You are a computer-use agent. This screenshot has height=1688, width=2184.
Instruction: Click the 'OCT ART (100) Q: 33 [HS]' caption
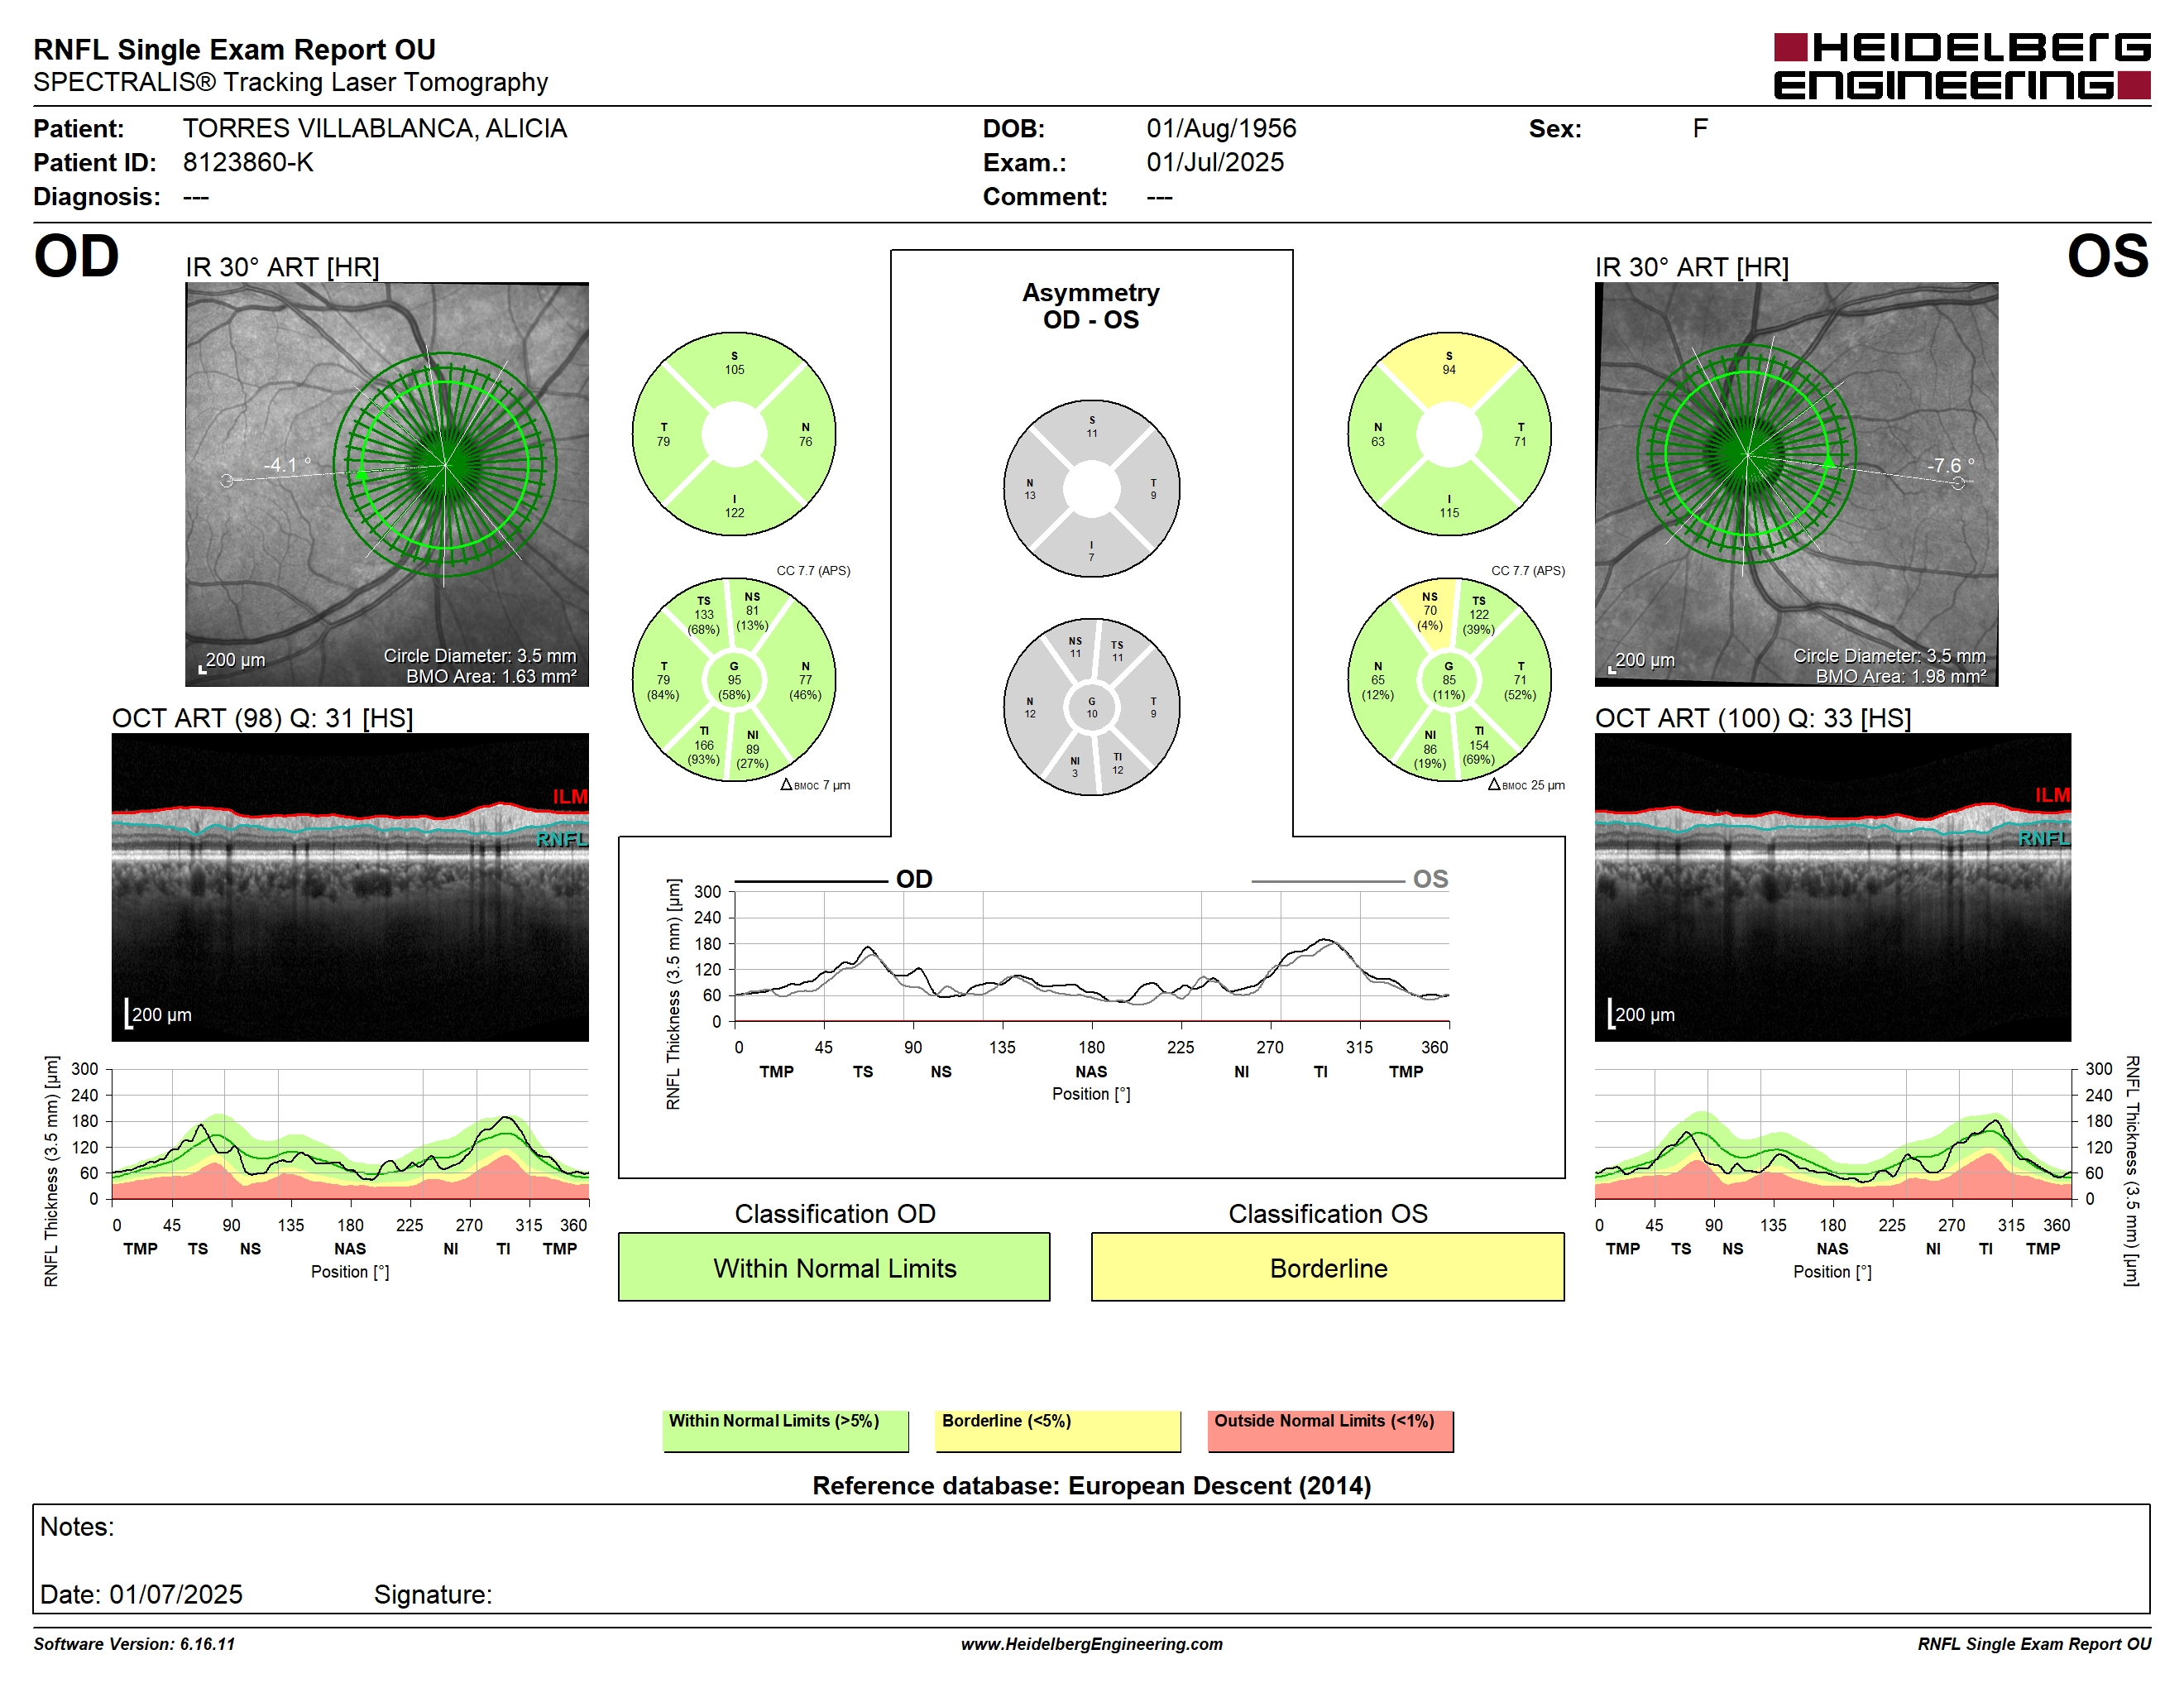point(1752,718)
